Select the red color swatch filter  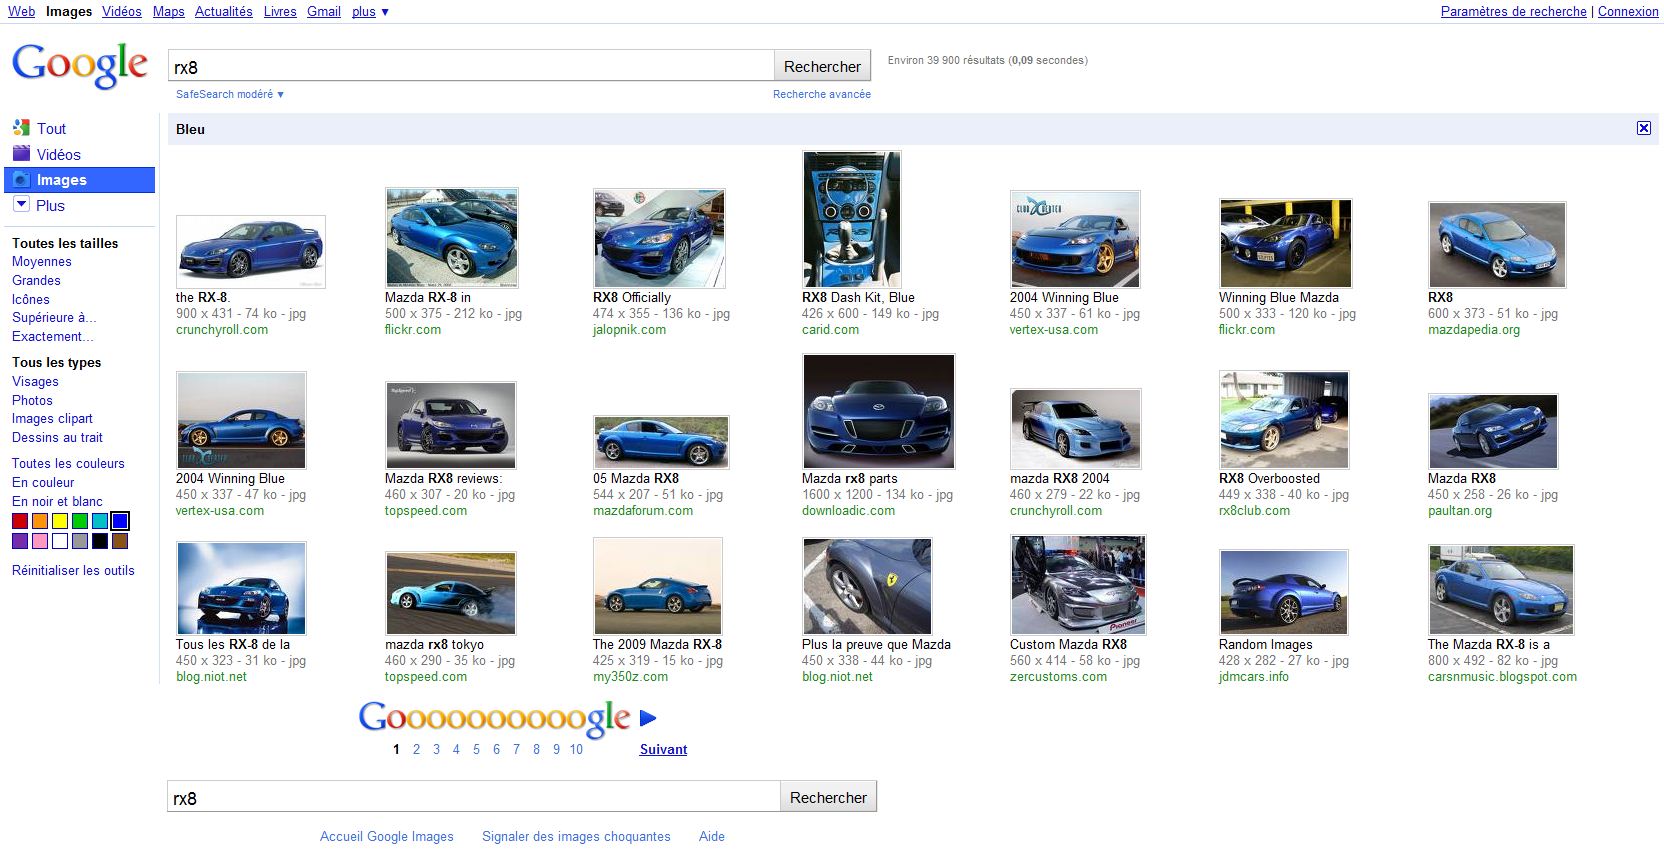coord(20,521)
